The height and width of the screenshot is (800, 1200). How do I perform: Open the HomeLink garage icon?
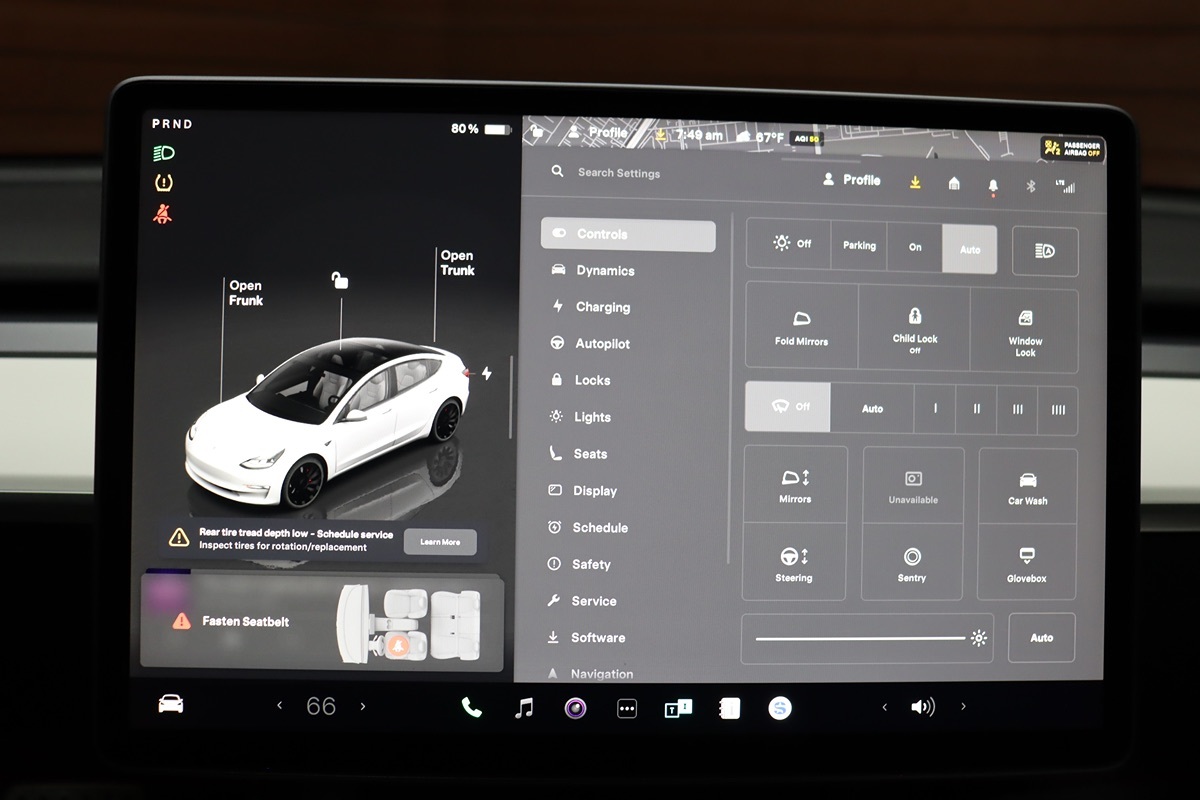(x=954, y=183)
